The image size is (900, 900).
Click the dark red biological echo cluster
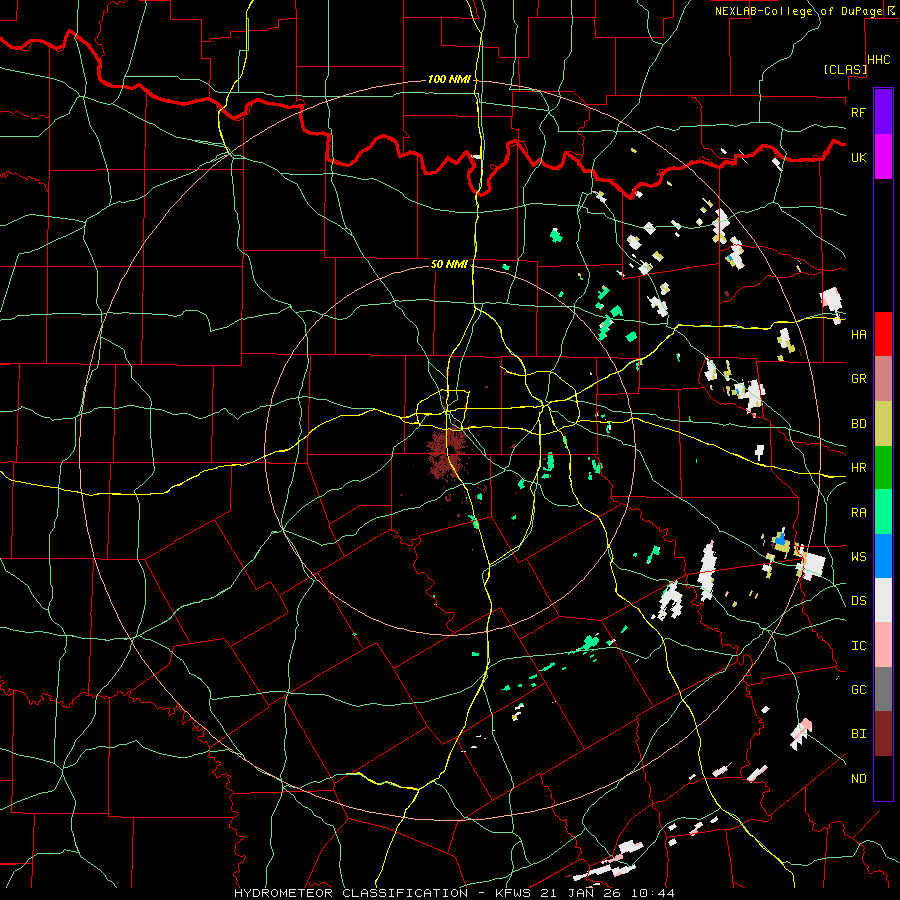448,451
